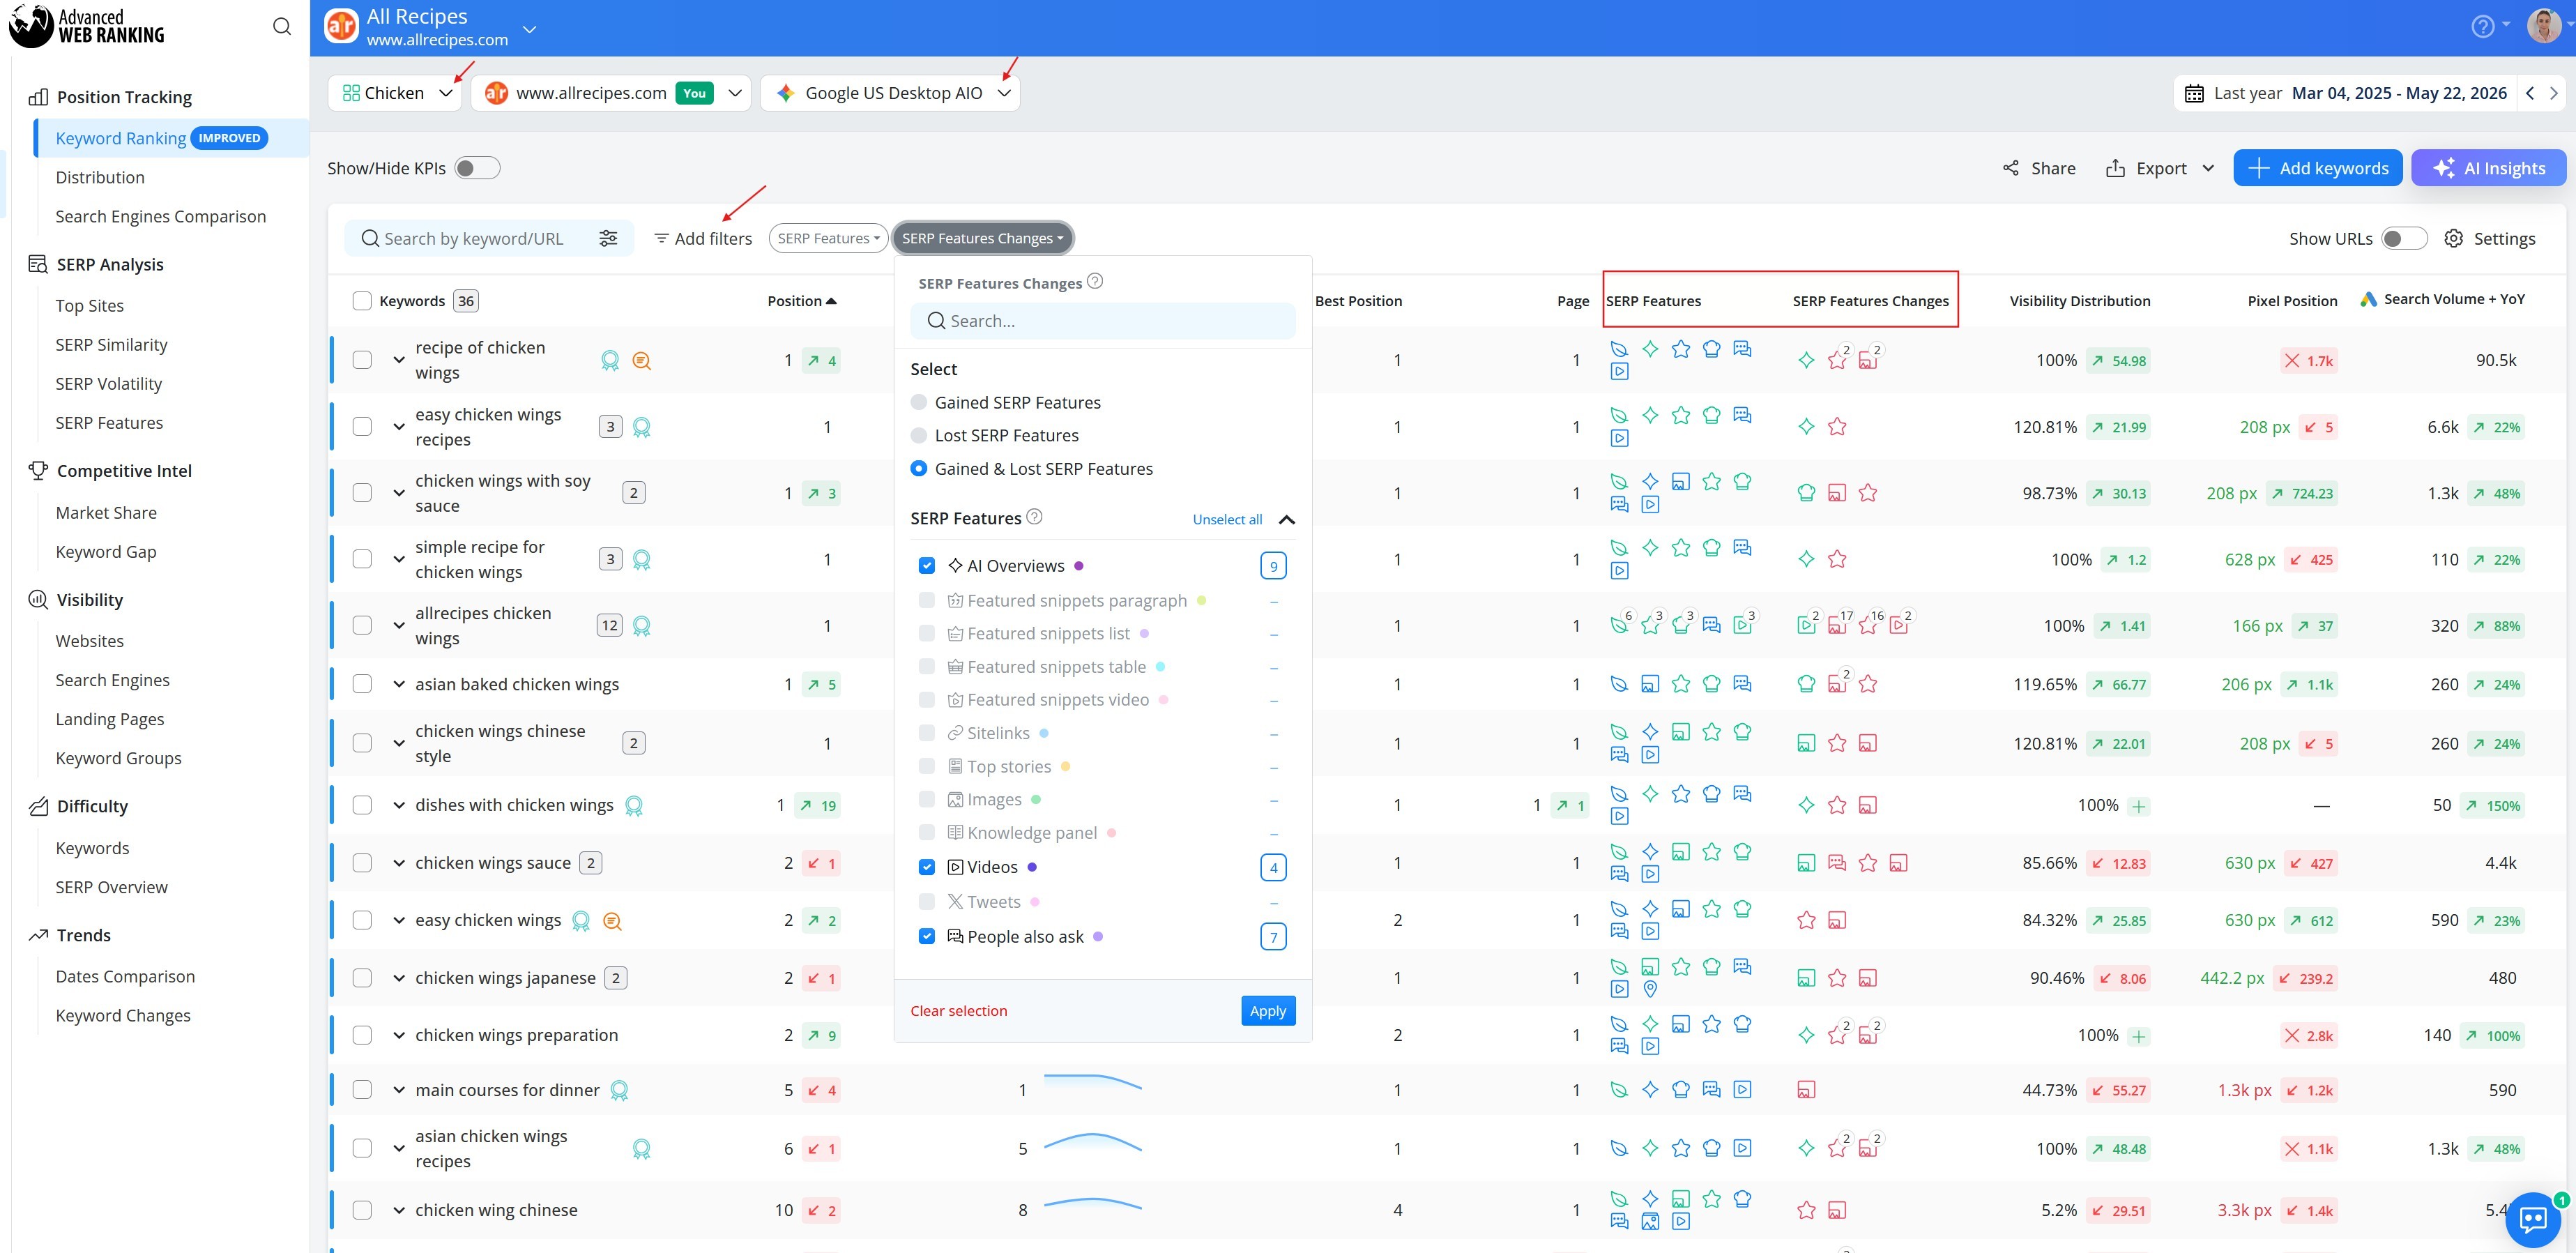The image size is (2576, 1253).
Task: Open SERP Volatility in sidebar
Action: (x=108, y=383)
